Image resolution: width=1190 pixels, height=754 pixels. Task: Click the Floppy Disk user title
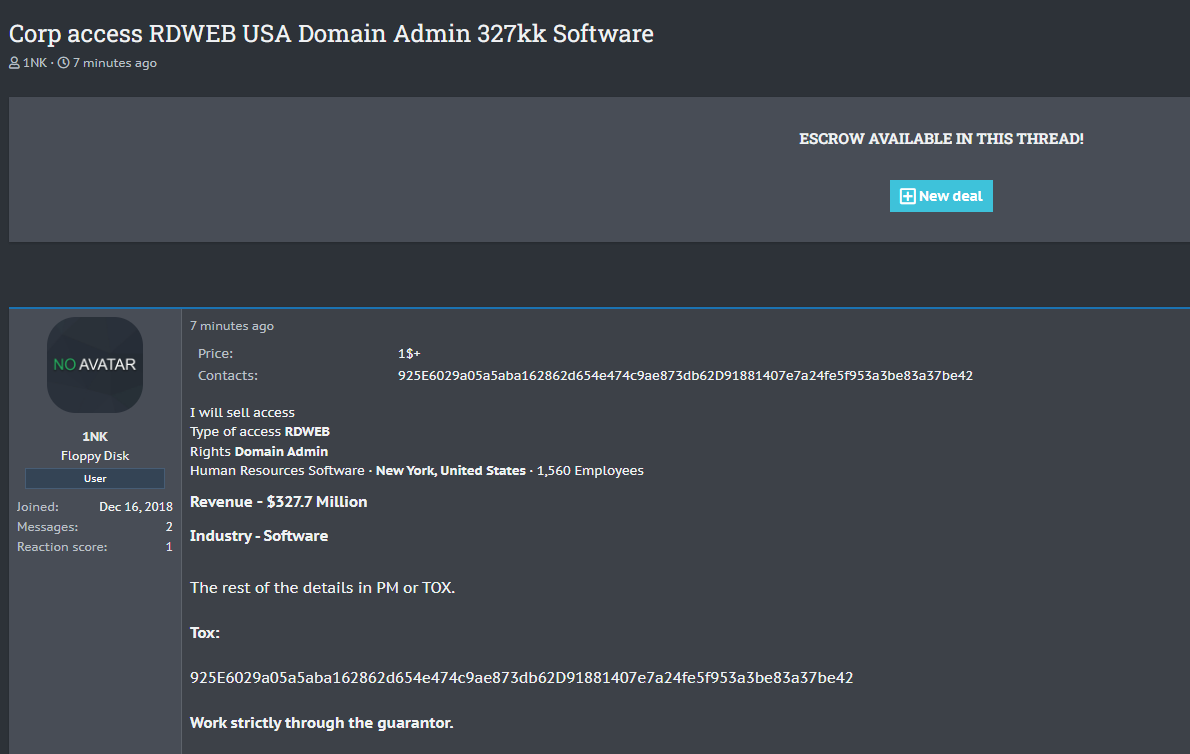pos(95,456)
